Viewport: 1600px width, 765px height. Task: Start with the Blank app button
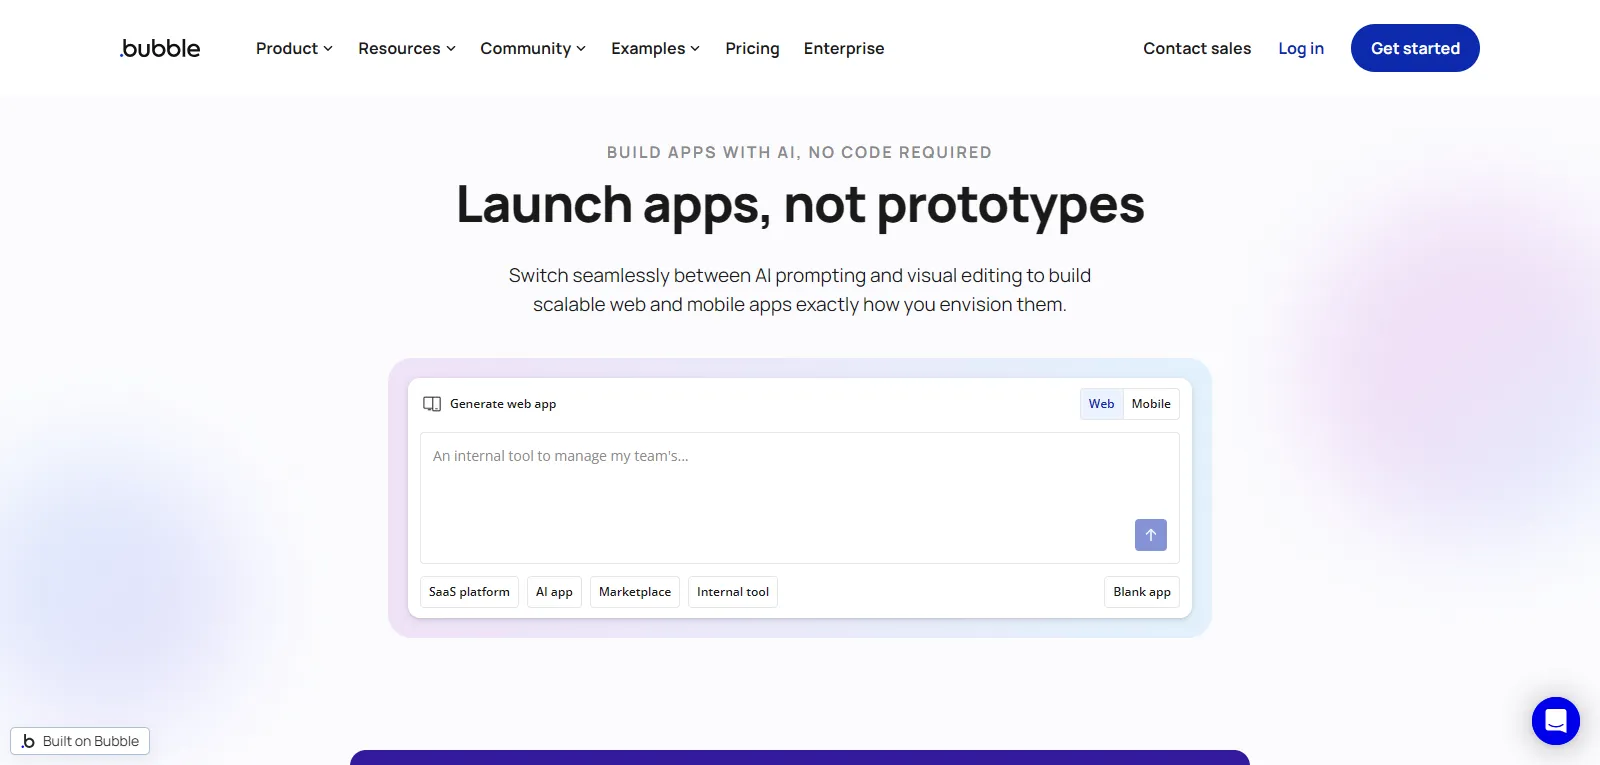coord(1142,592)
